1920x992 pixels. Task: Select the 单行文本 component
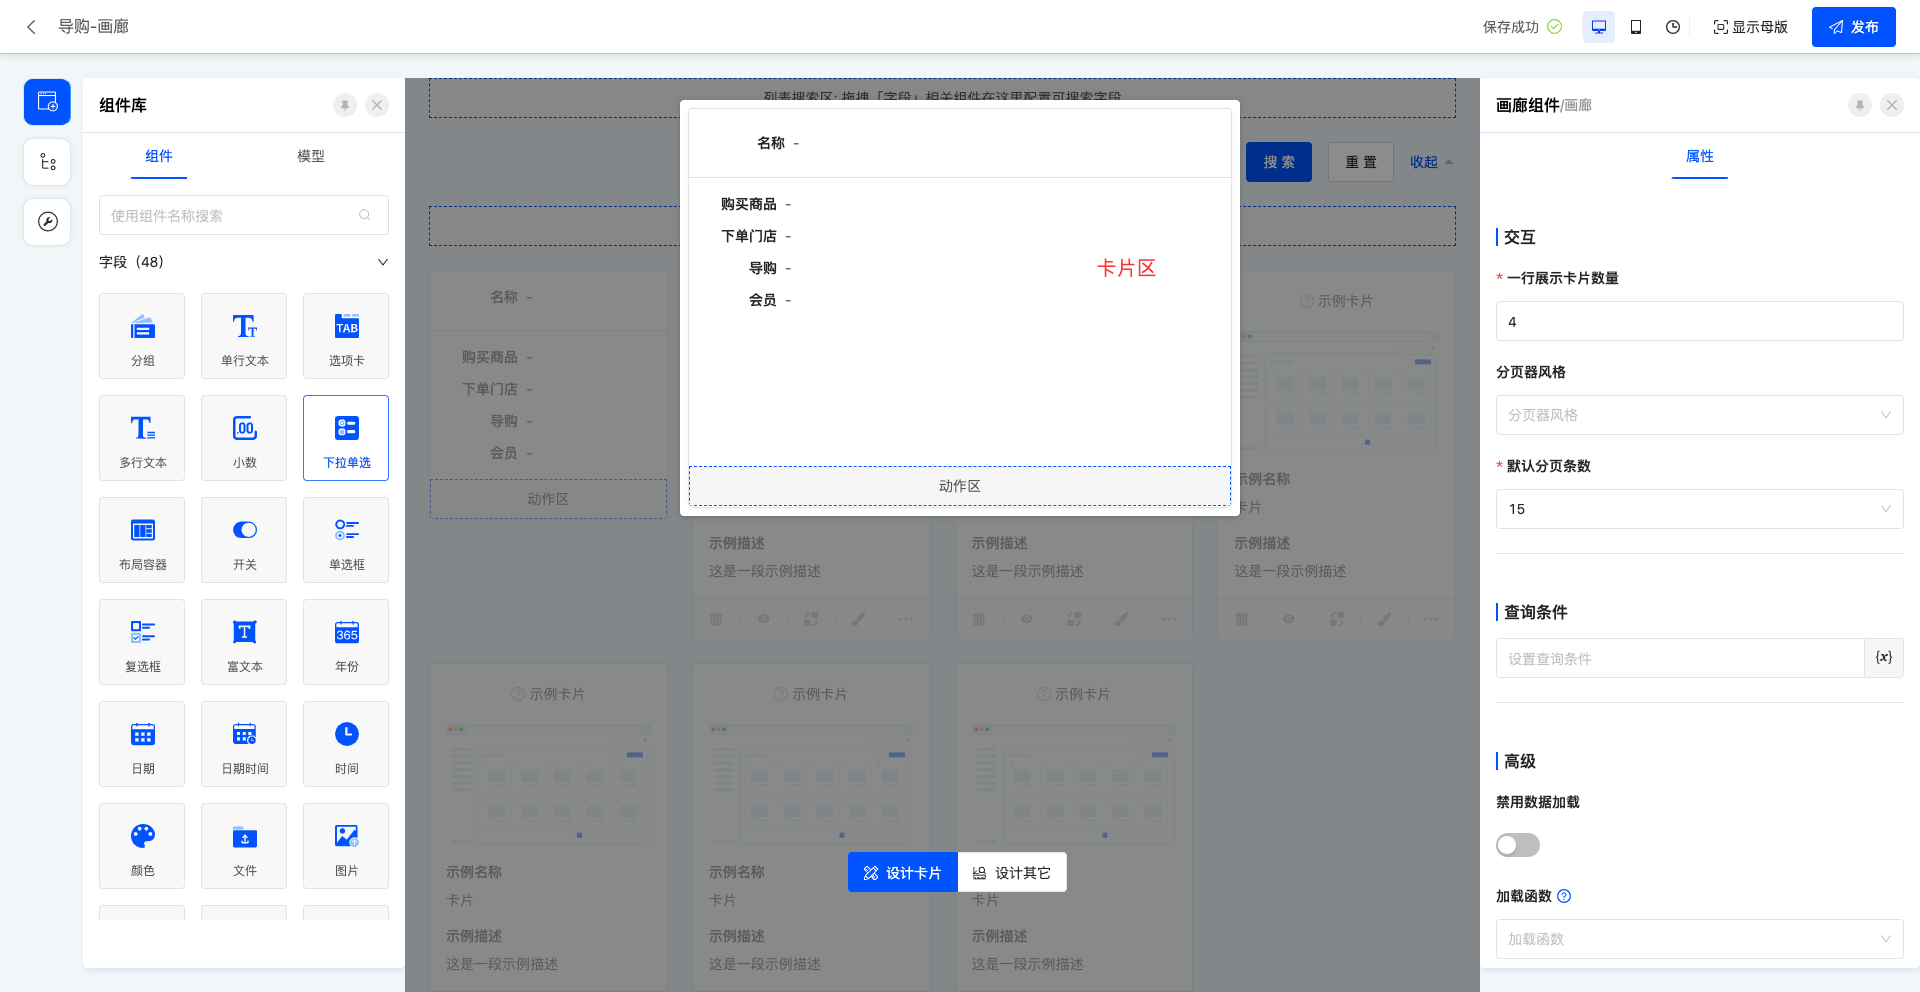(x=243, y=336)
